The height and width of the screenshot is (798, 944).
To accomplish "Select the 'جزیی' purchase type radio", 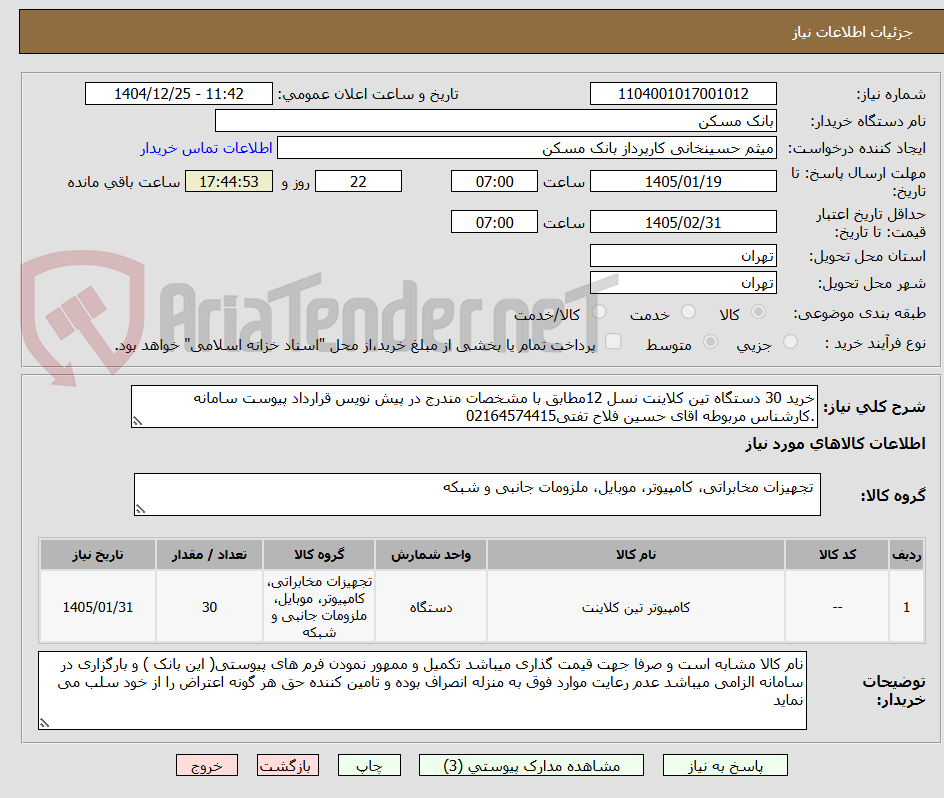I will point(790,341).
